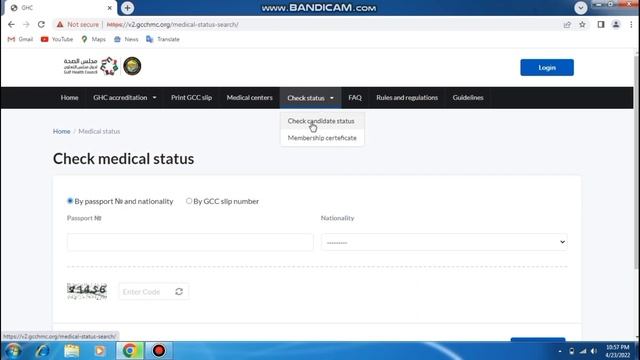This screenshot has height=360, width=640.
Task: Open the tab search chevron button
Action: [x=580, y=8]
